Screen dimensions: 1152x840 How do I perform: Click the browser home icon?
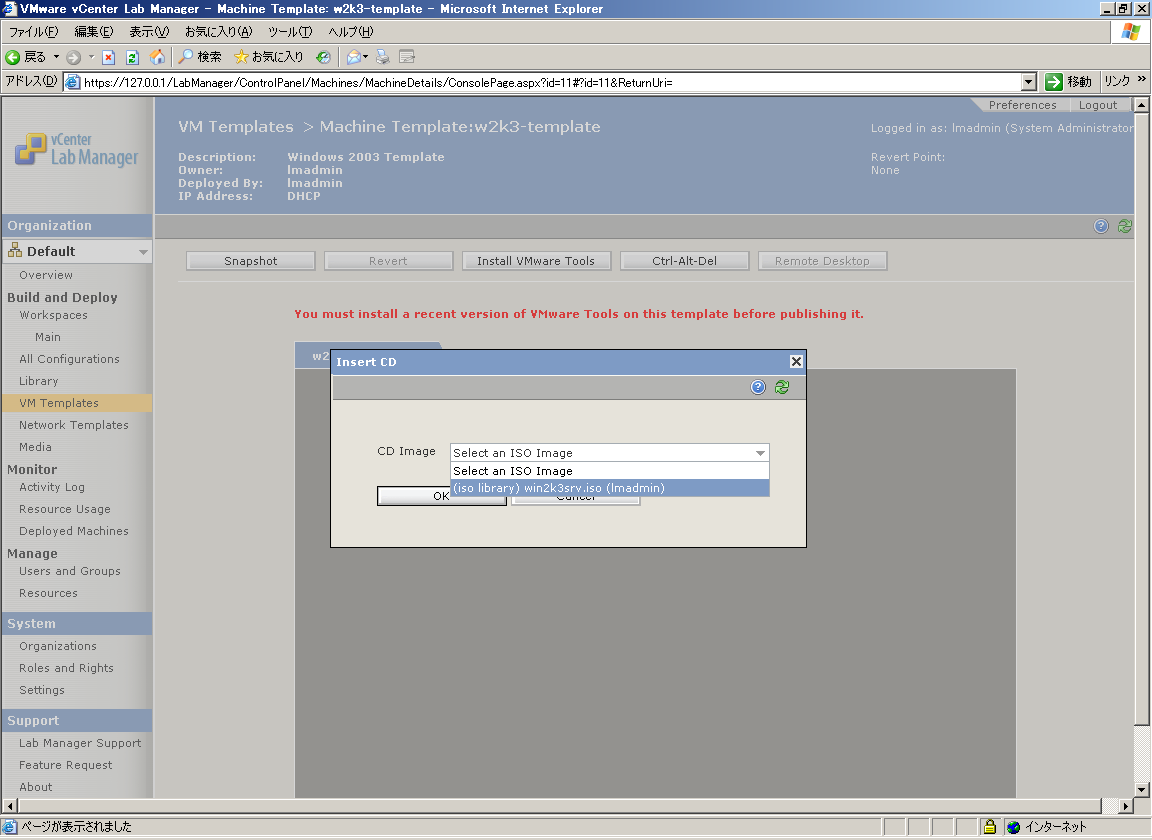(157, 57)
